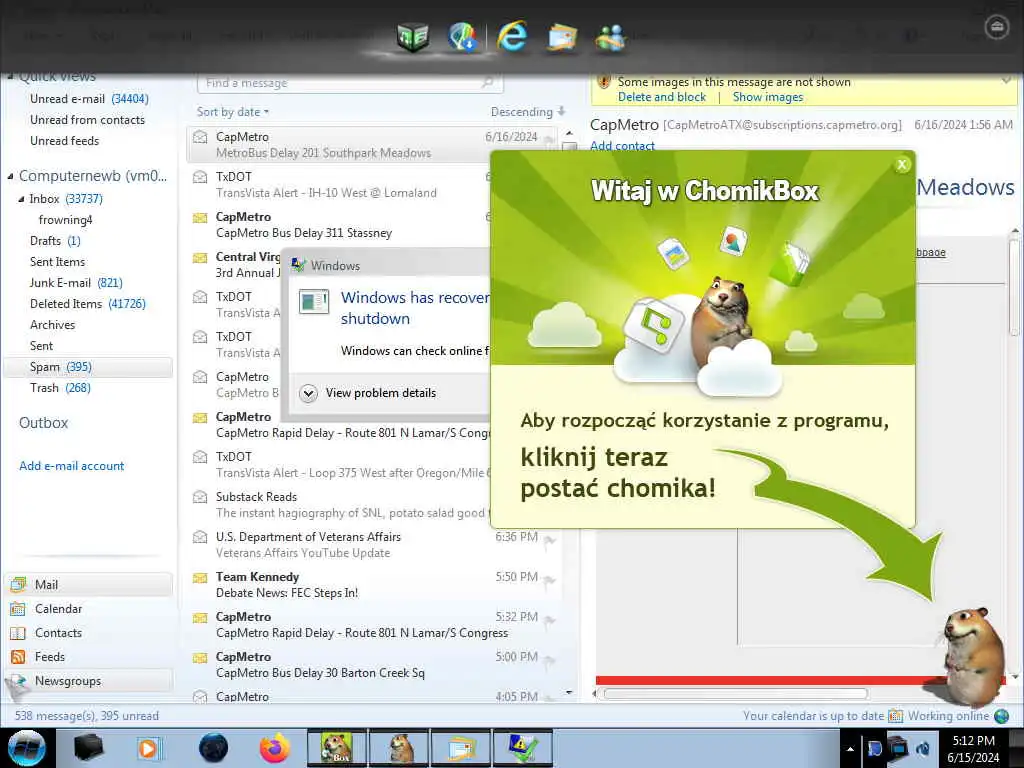
Task: Click the hamster character in the bottom-right corner
Action: [x=974, y=656]
